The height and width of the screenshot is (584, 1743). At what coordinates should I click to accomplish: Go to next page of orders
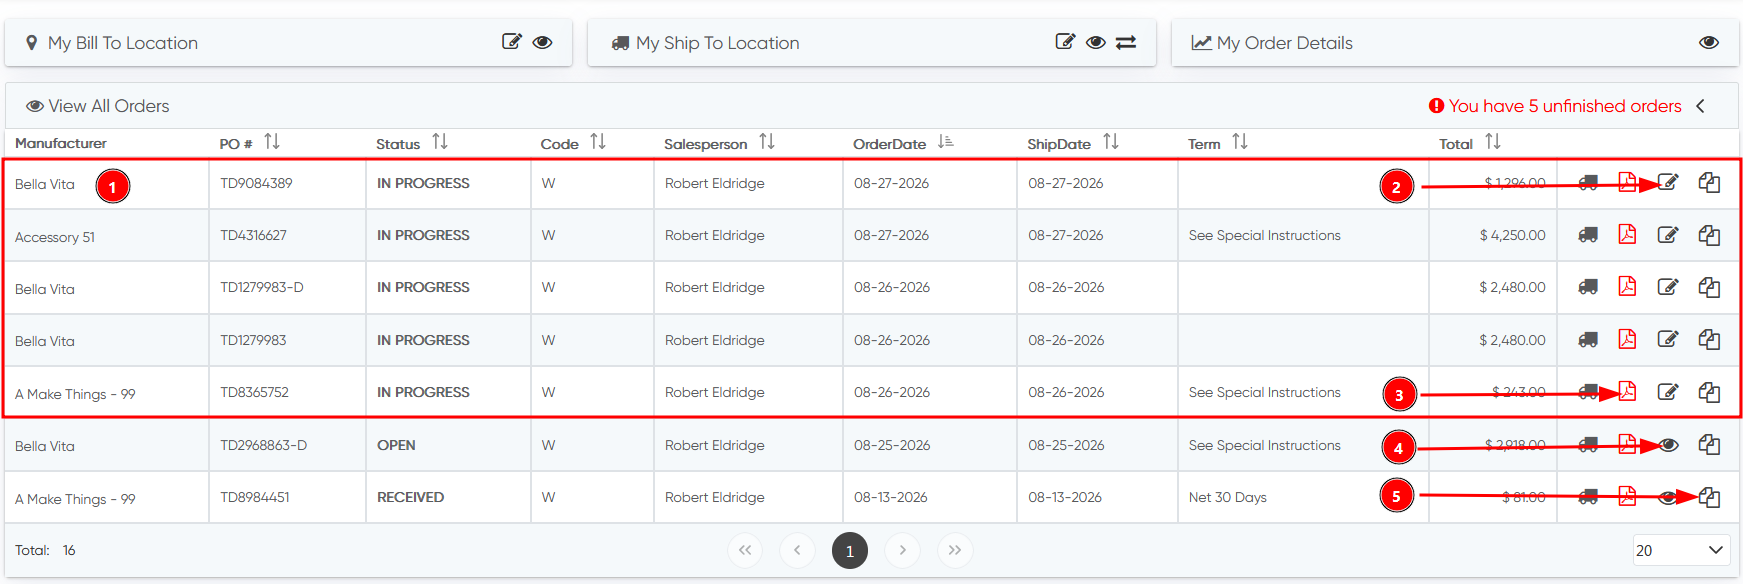pos(902,550)
